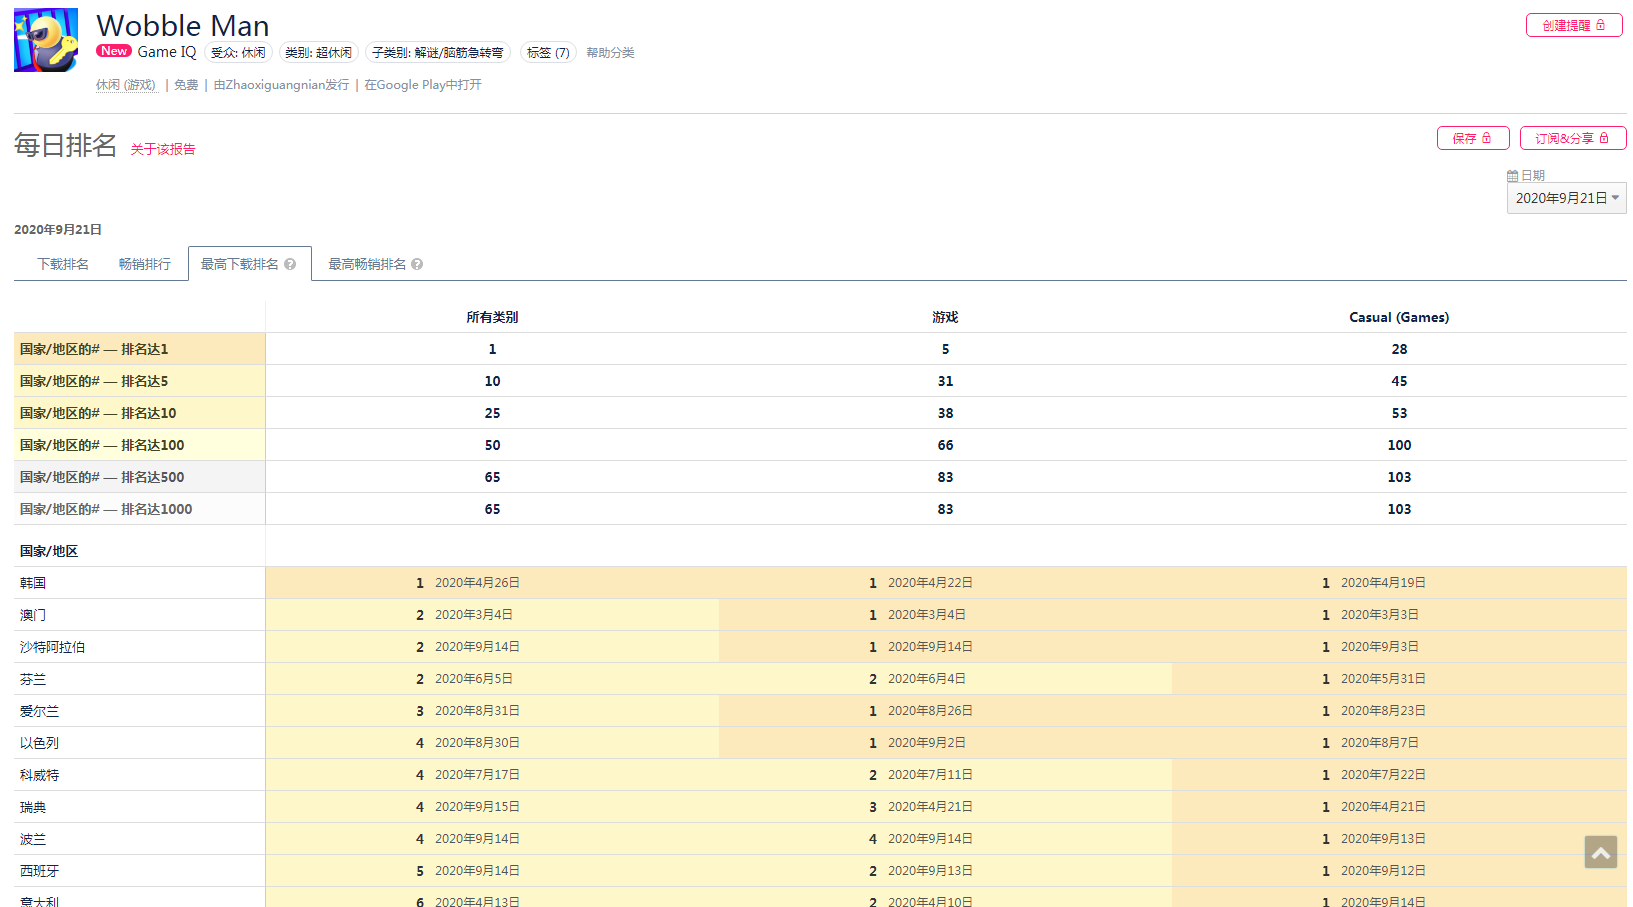Click the calendar icon next to 日期
The image size is (1633, 907).
pyautogui.click(x=1512, y=176)
